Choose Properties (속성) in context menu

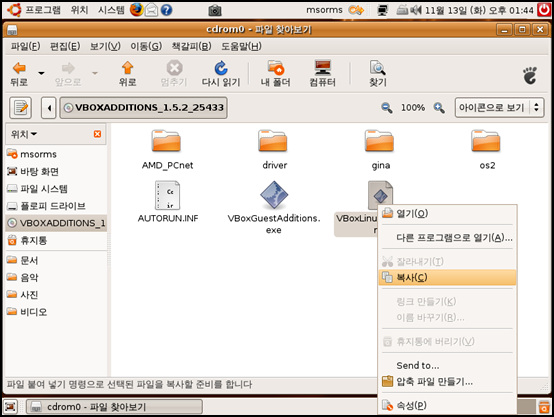[x=447, y=405]
